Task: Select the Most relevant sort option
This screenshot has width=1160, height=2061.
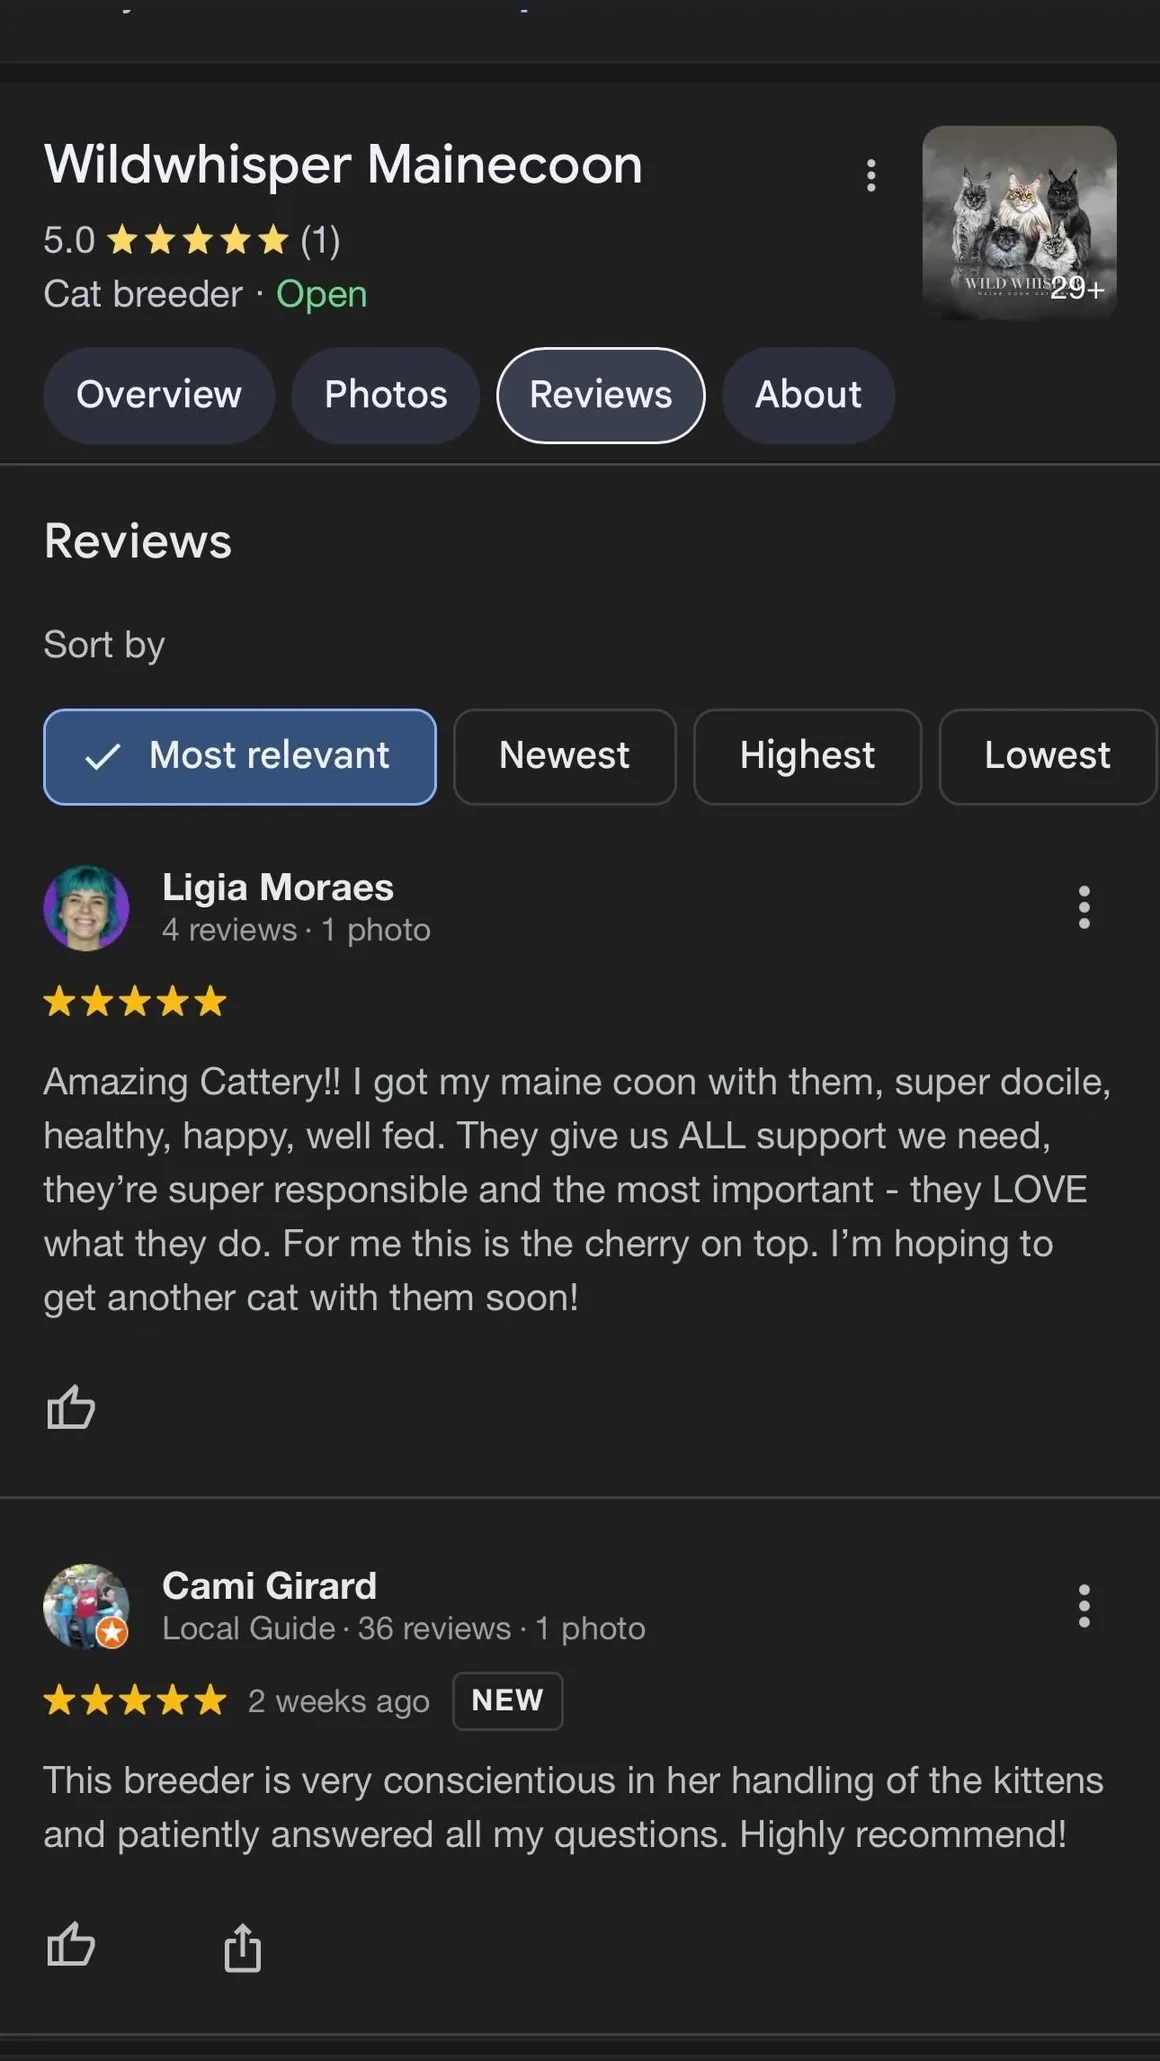Action: (x=240, y=757)
